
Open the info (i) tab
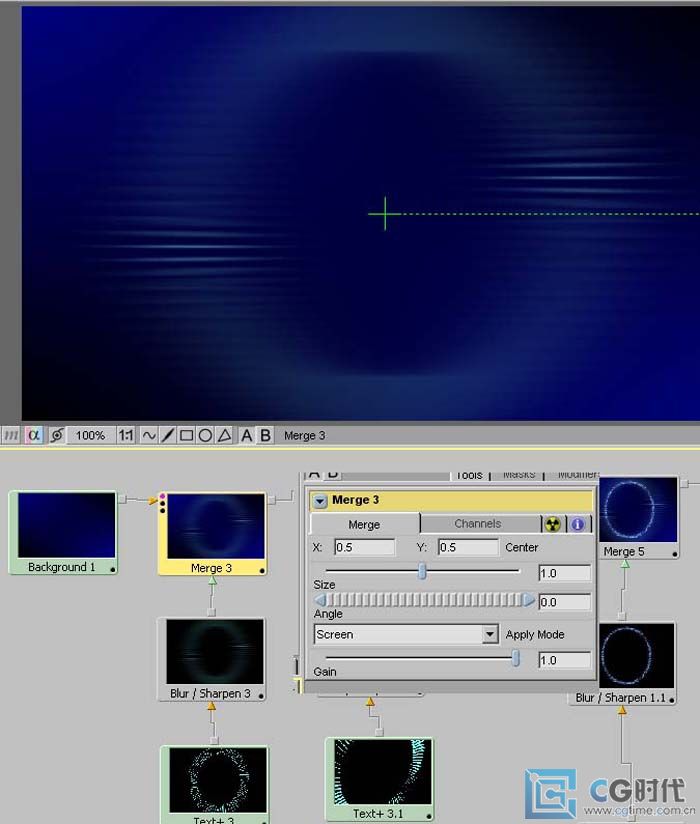click(578, 524)
